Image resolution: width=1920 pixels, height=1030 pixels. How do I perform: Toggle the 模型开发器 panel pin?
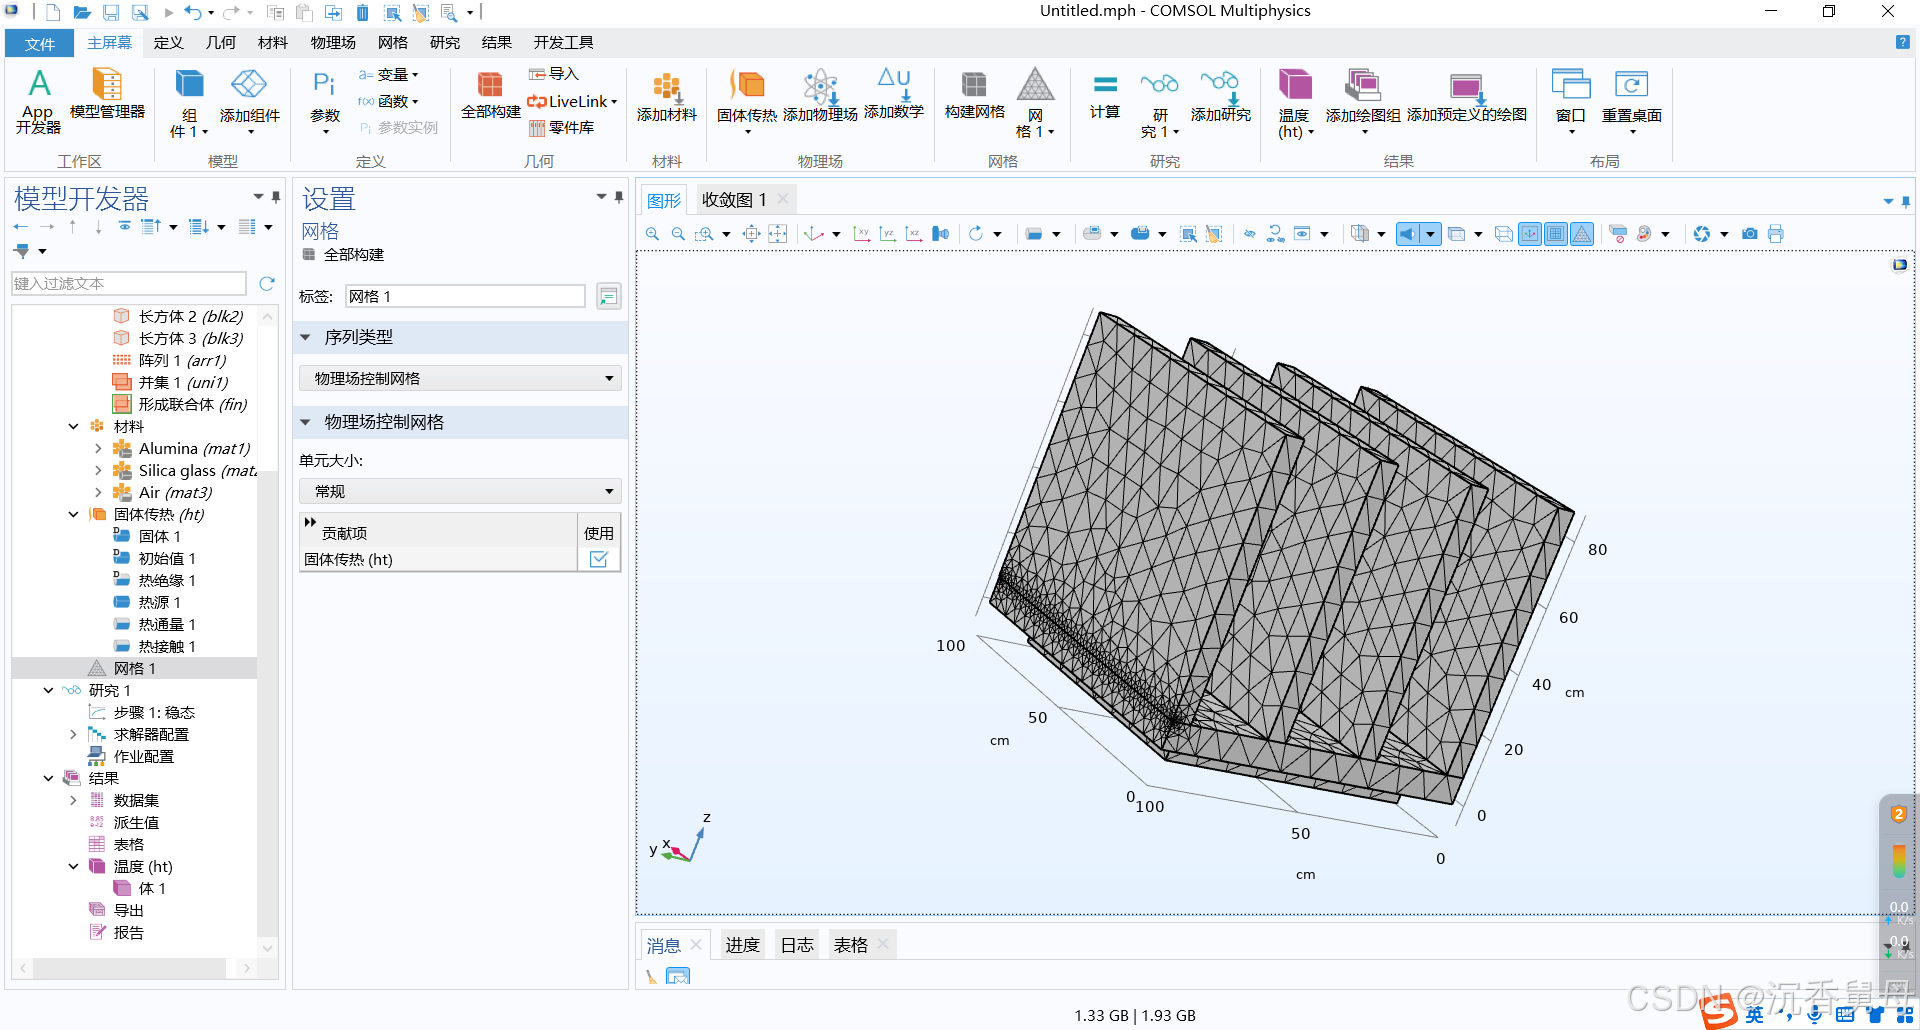pos(276,197)
